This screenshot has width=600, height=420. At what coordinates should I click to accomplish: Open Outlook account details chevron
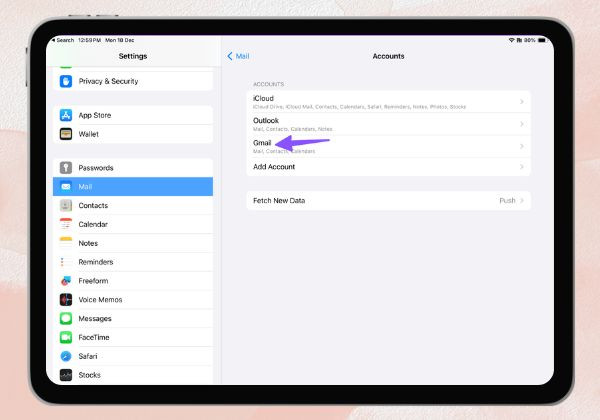[522, 124]
